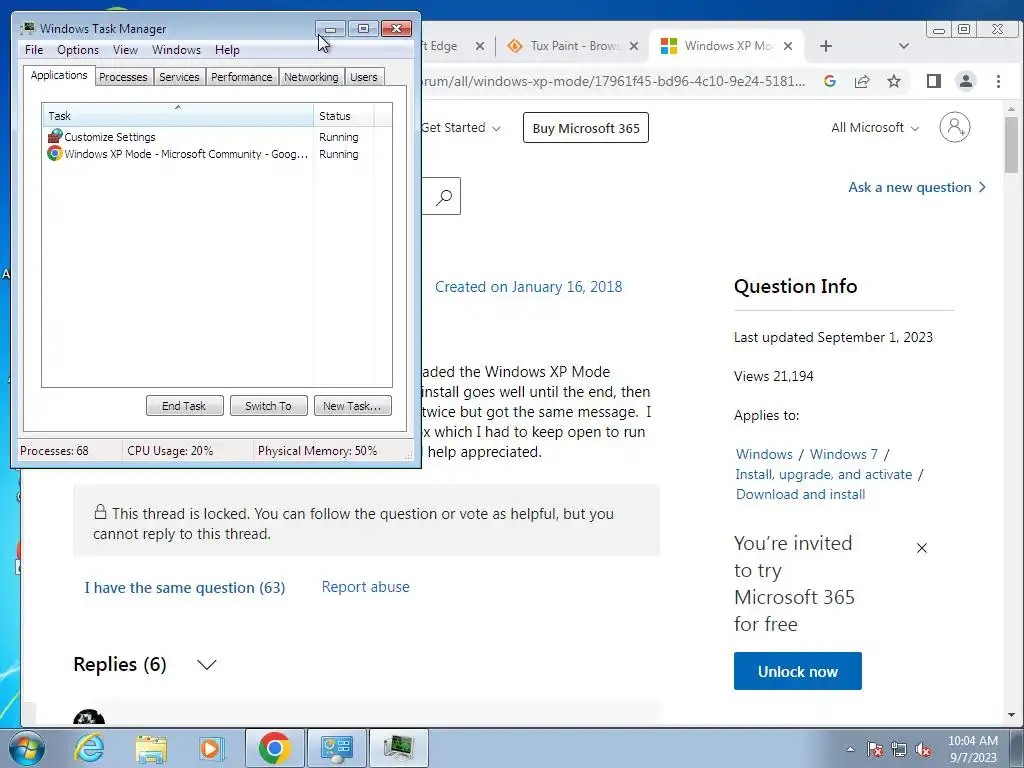Switch to the Services tab
The width and height of the screenshot is (1024, 768).
pyautogui.click(x=179, y=77)
